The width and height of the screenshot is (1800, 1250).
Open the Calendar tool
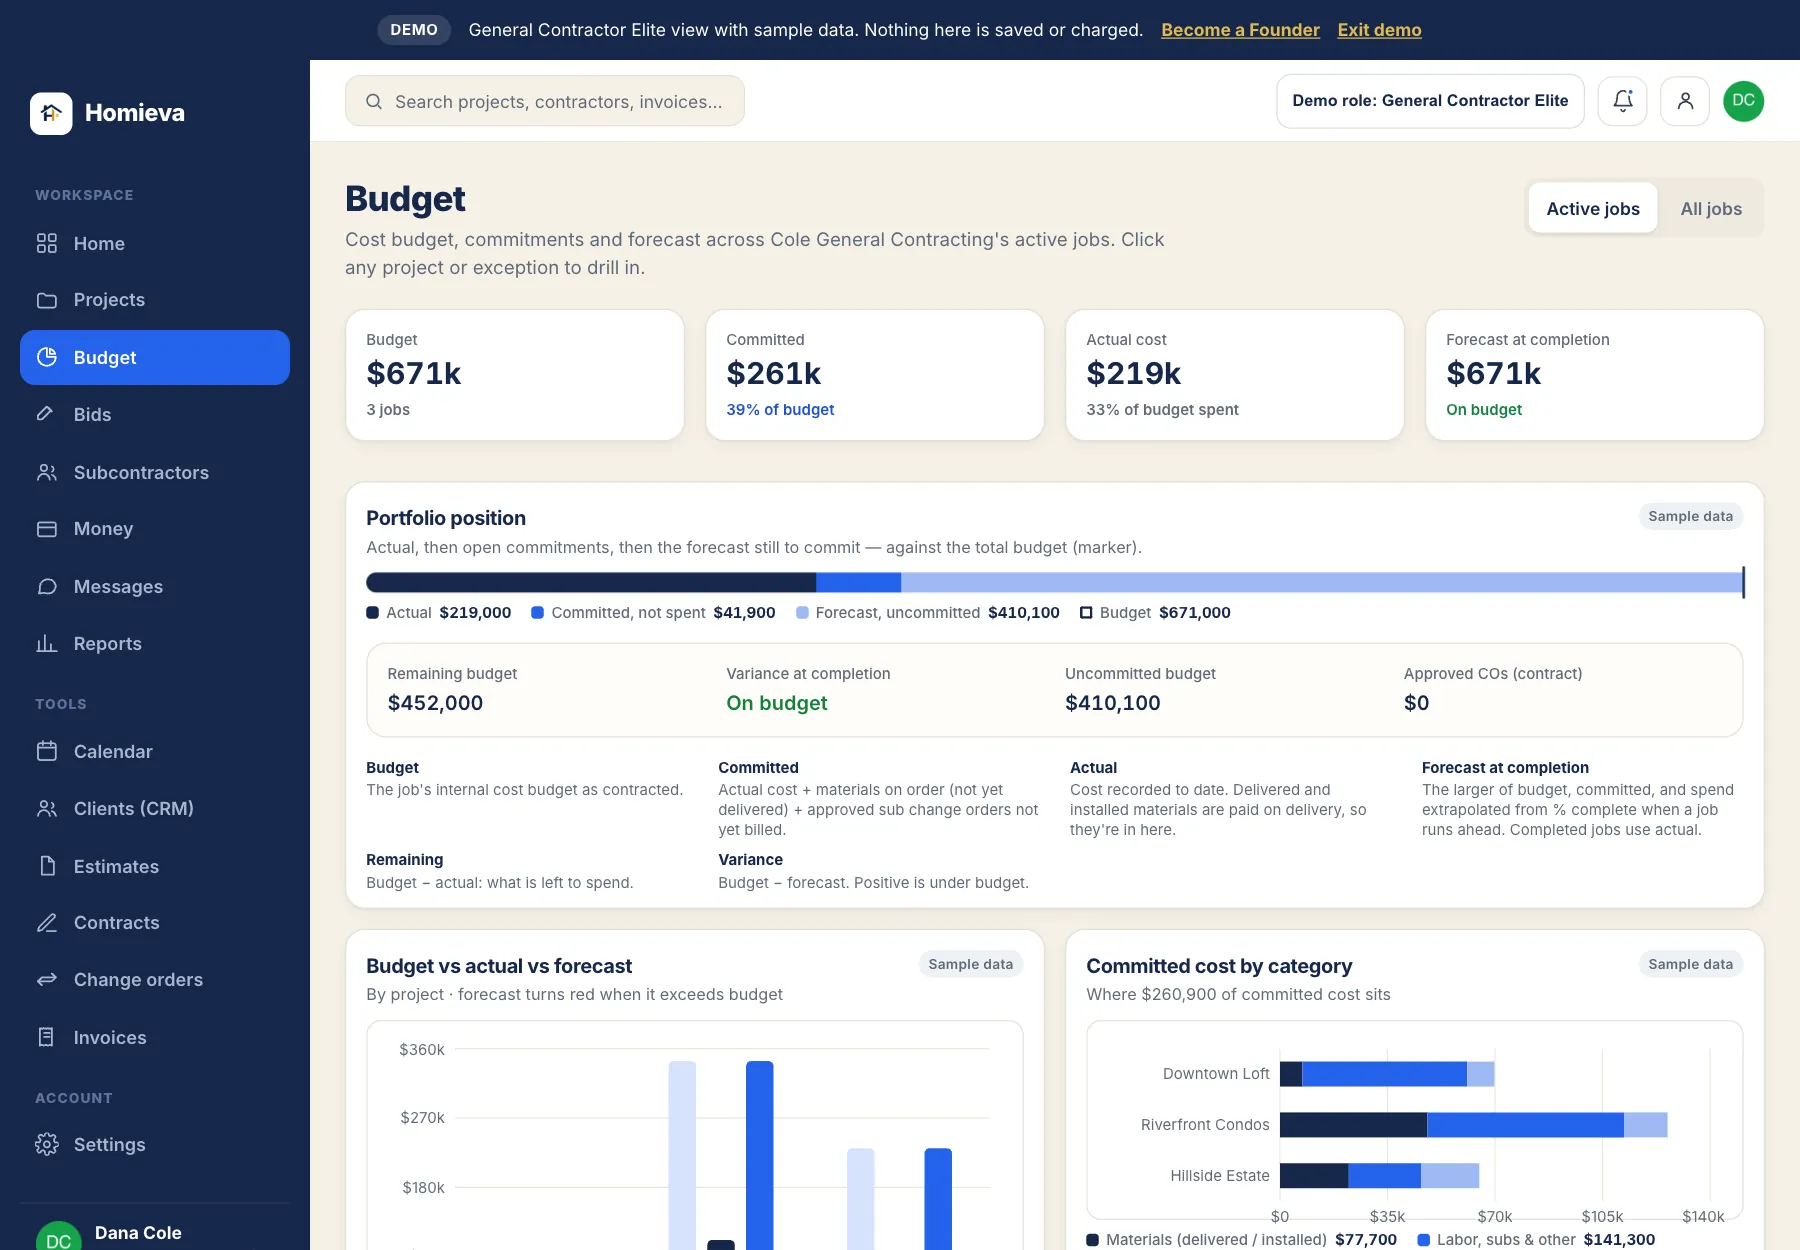click(155, 752)
